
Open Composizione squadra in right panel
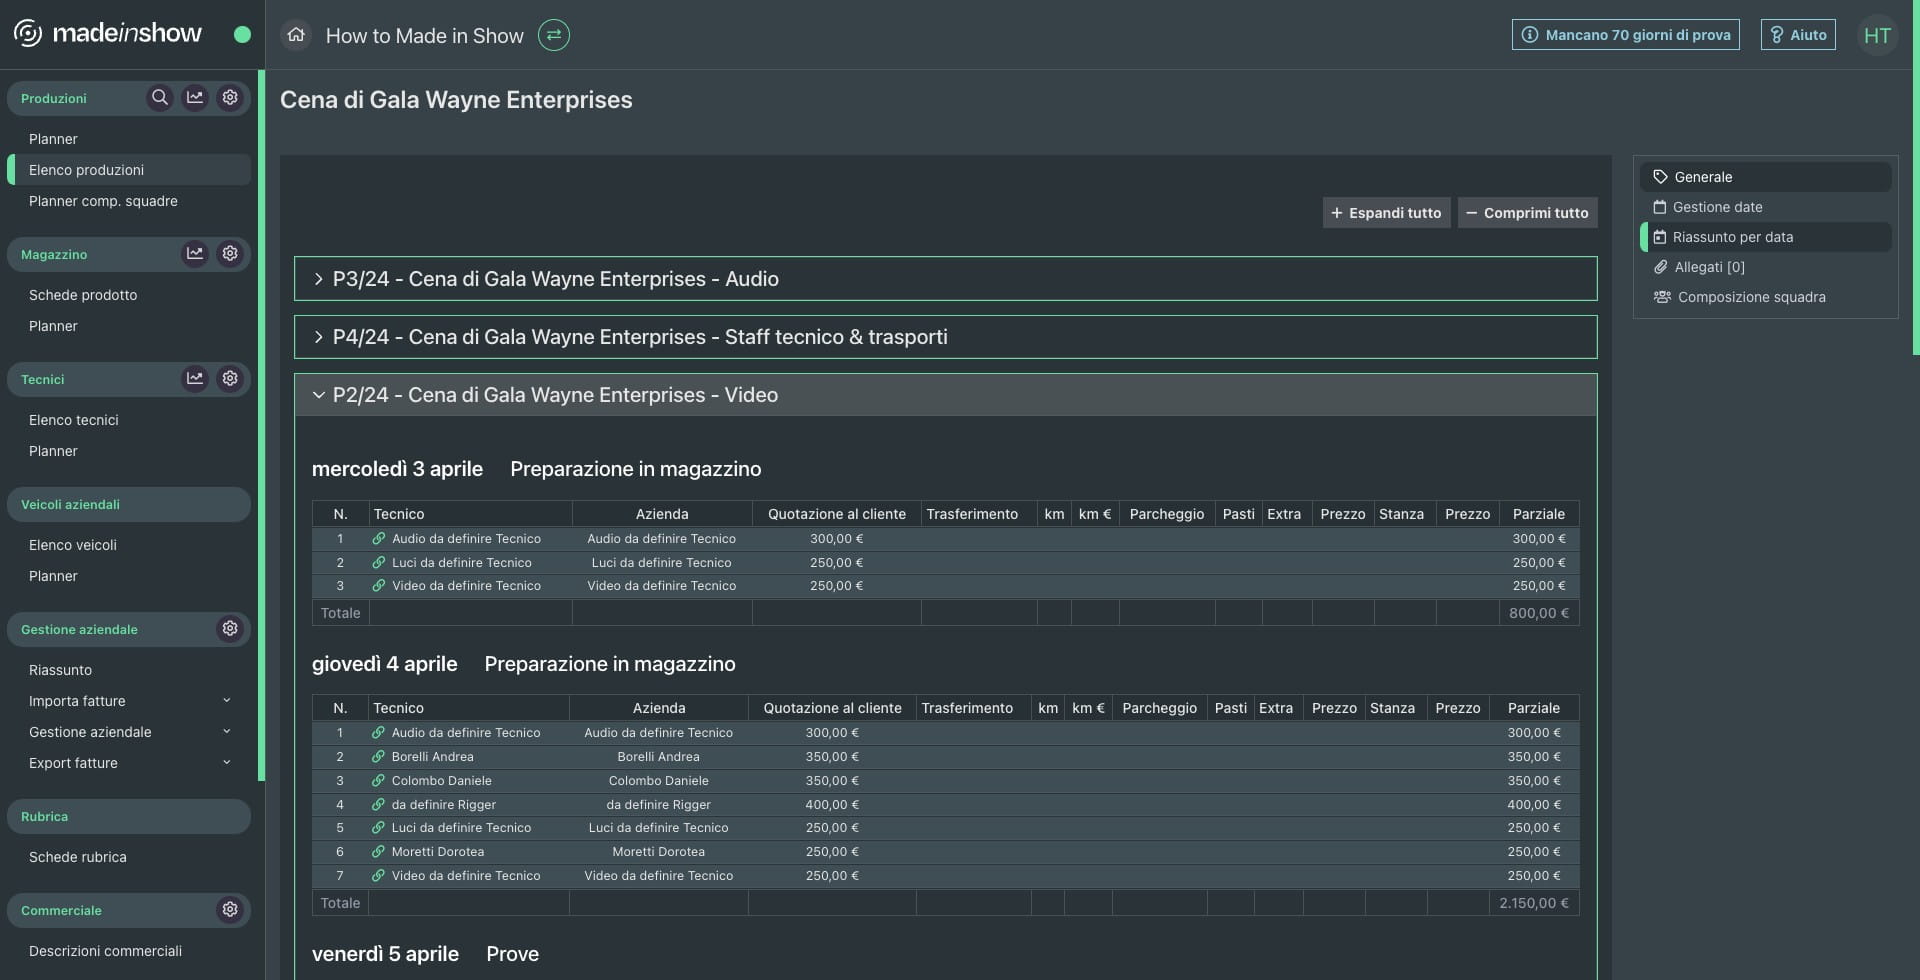point(1766,297)
